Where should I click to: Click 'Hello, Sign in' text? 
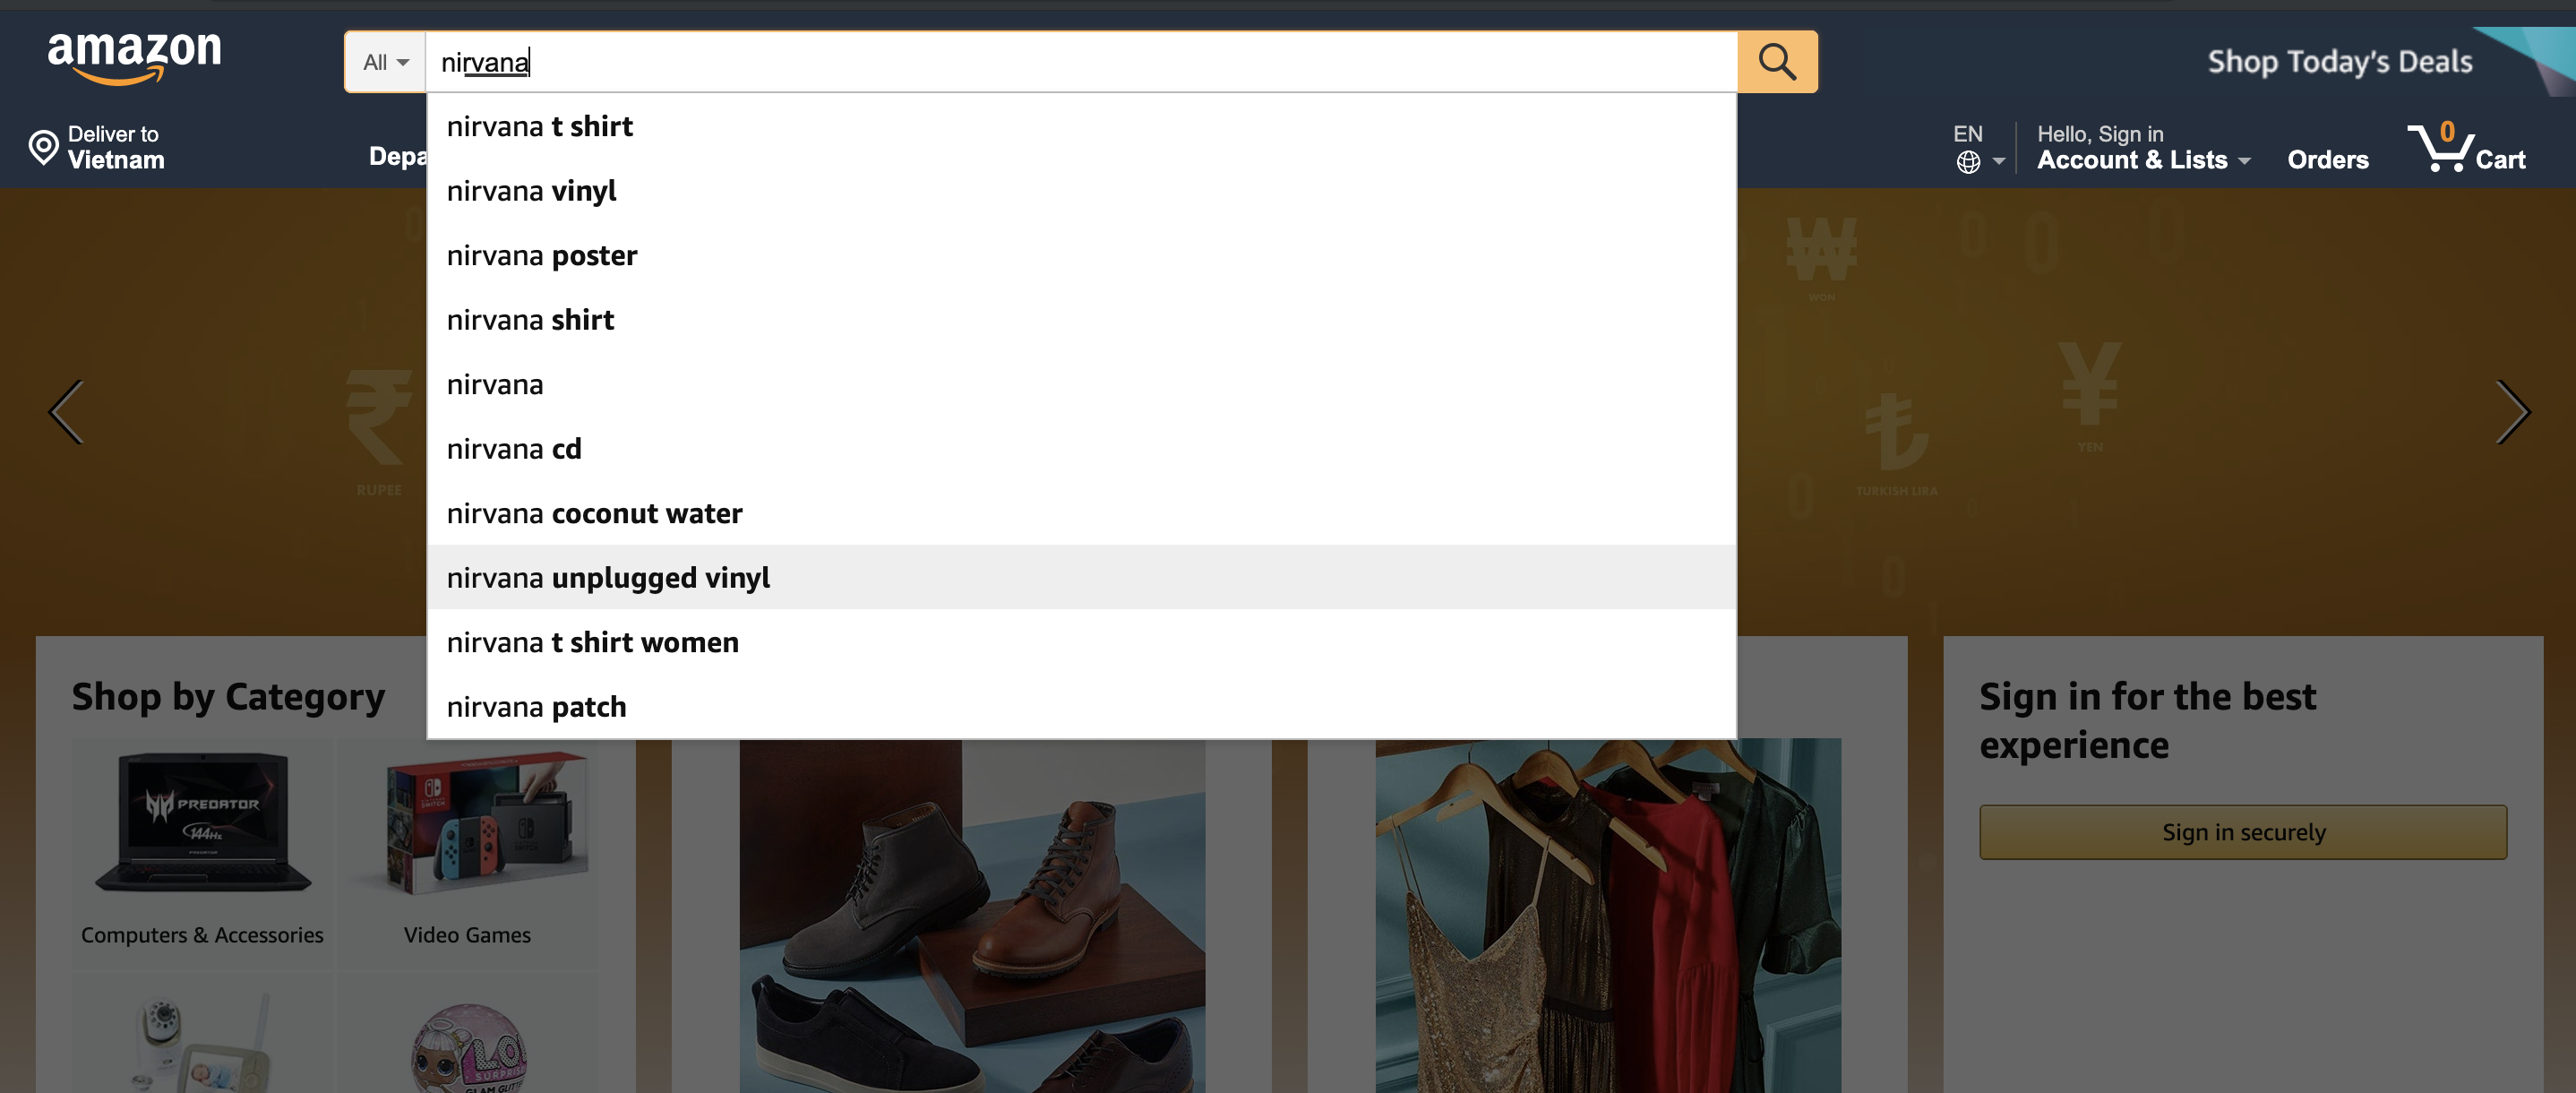2100,134
